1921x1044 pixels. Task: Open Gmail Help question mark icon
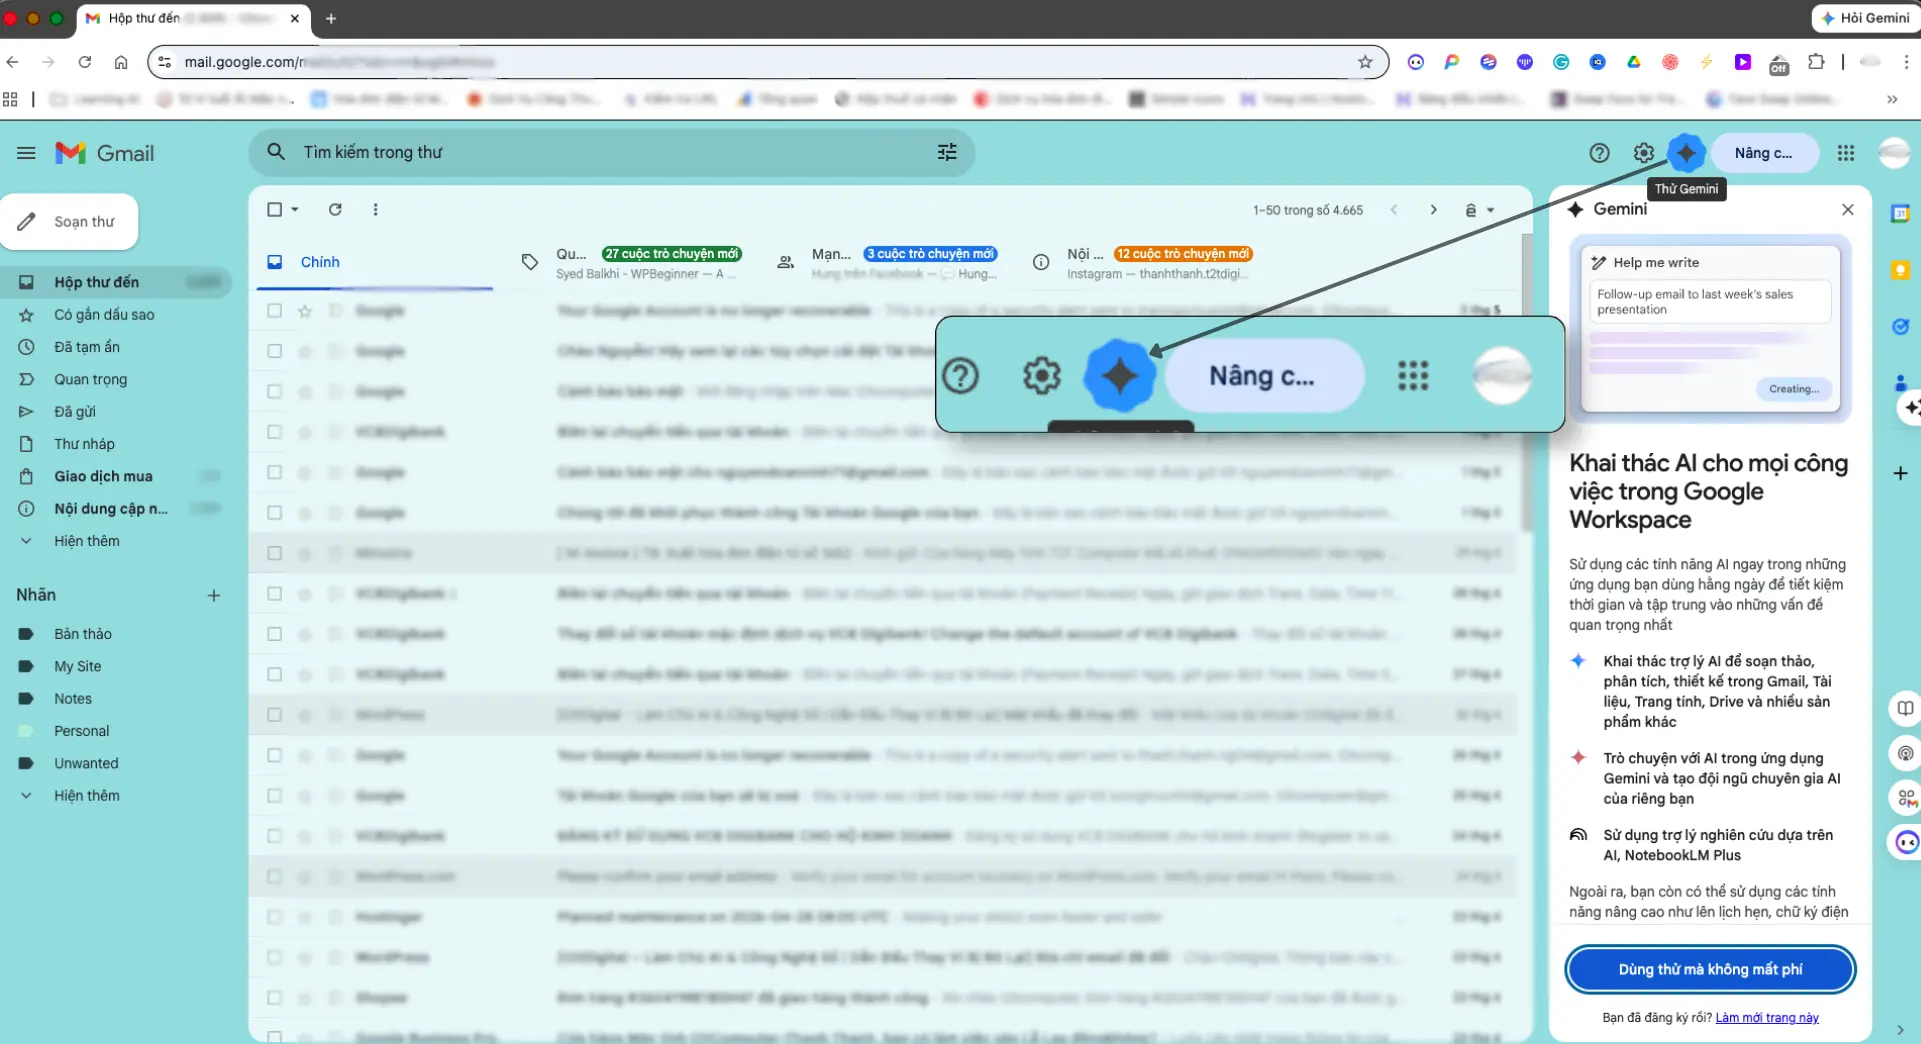coord(1599,153)
